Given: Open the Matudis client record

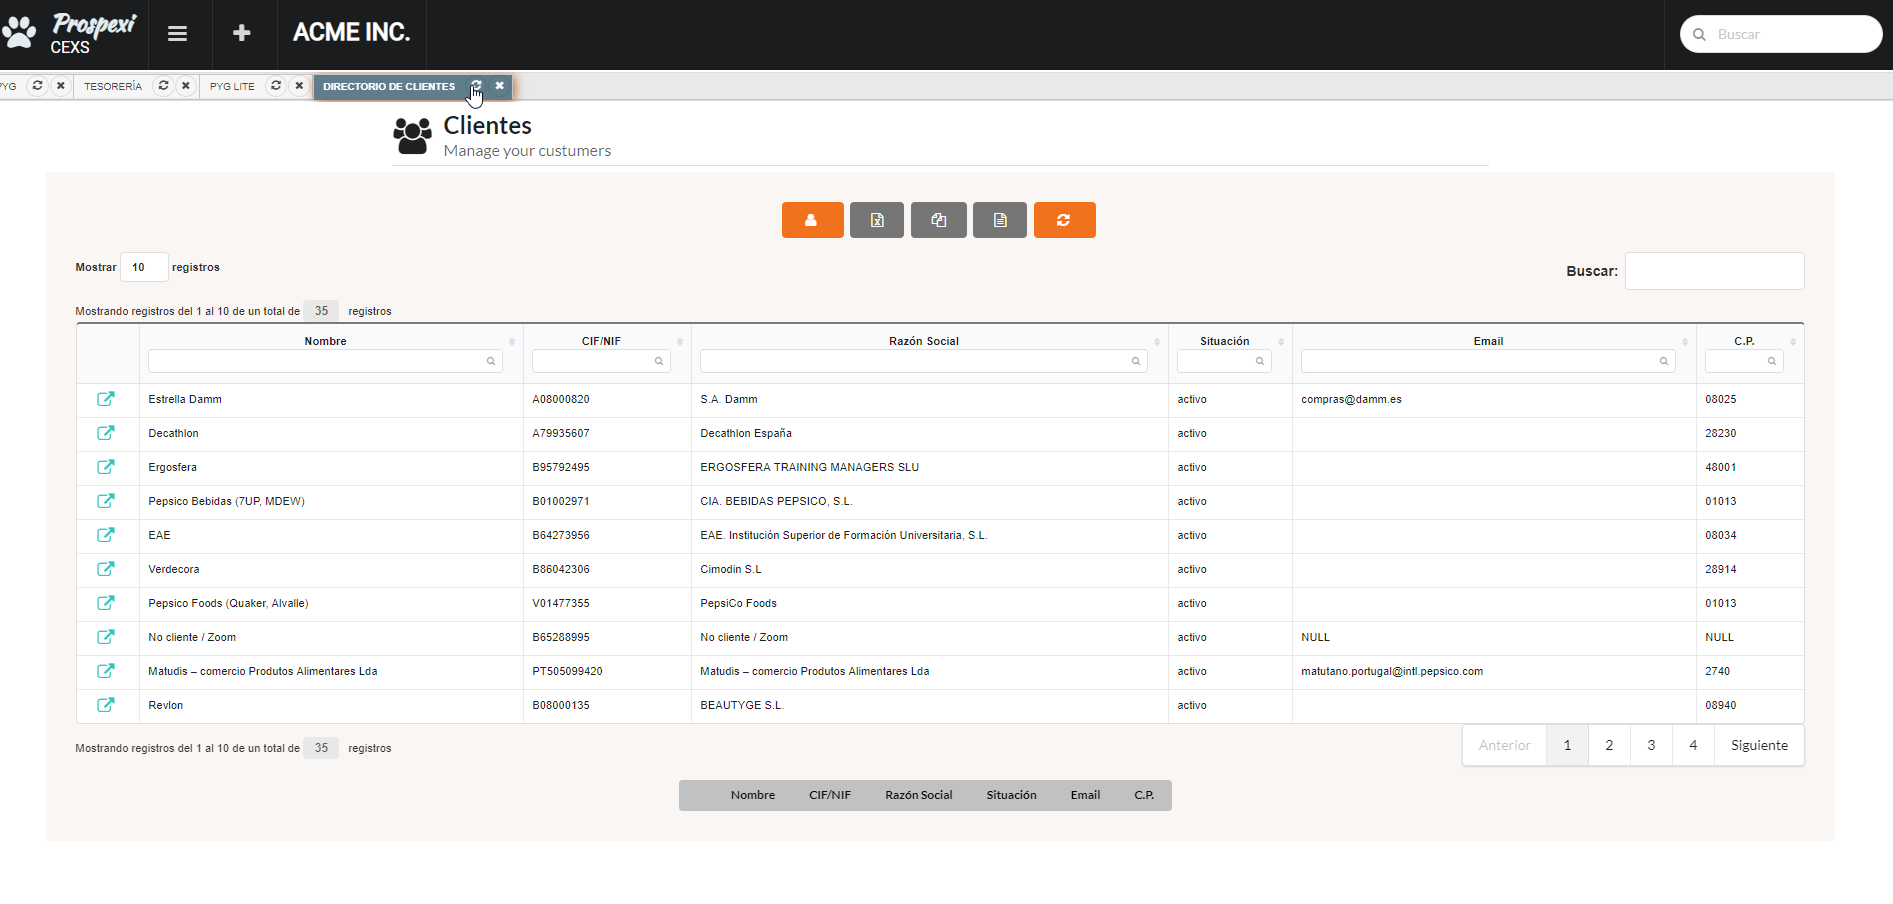Looking at the screenshot, I should tap(105, 671).
